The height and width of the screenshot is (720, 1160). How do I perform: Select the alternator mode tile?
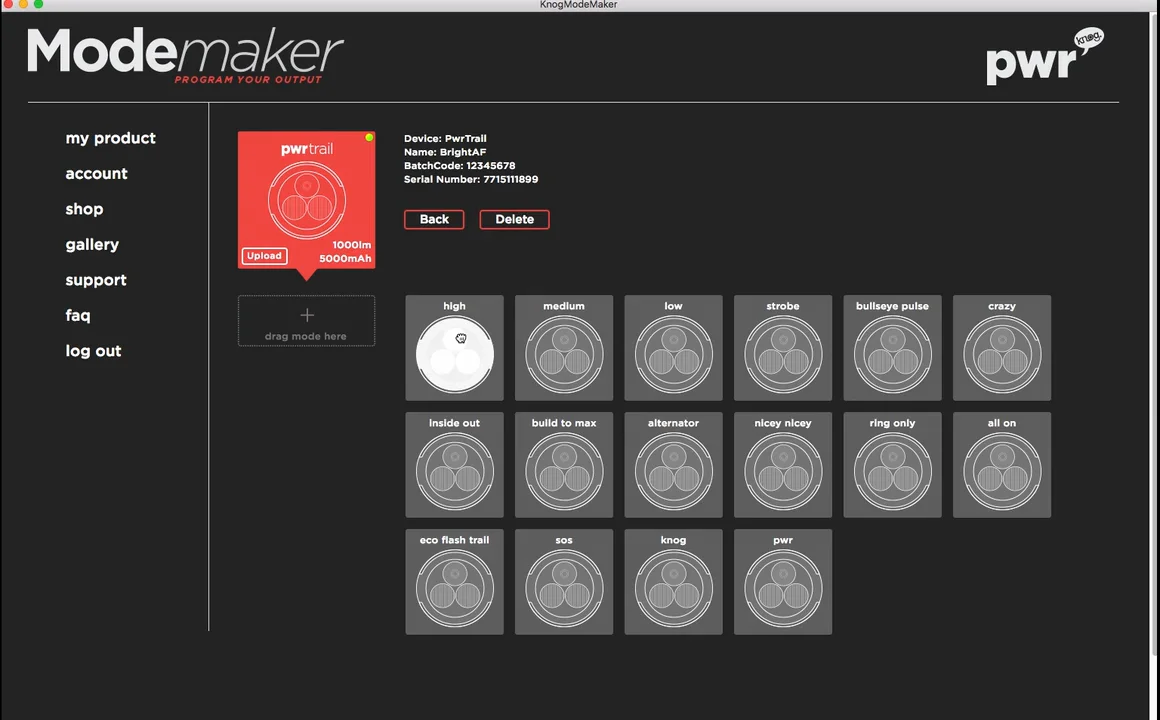pos(673,465)
